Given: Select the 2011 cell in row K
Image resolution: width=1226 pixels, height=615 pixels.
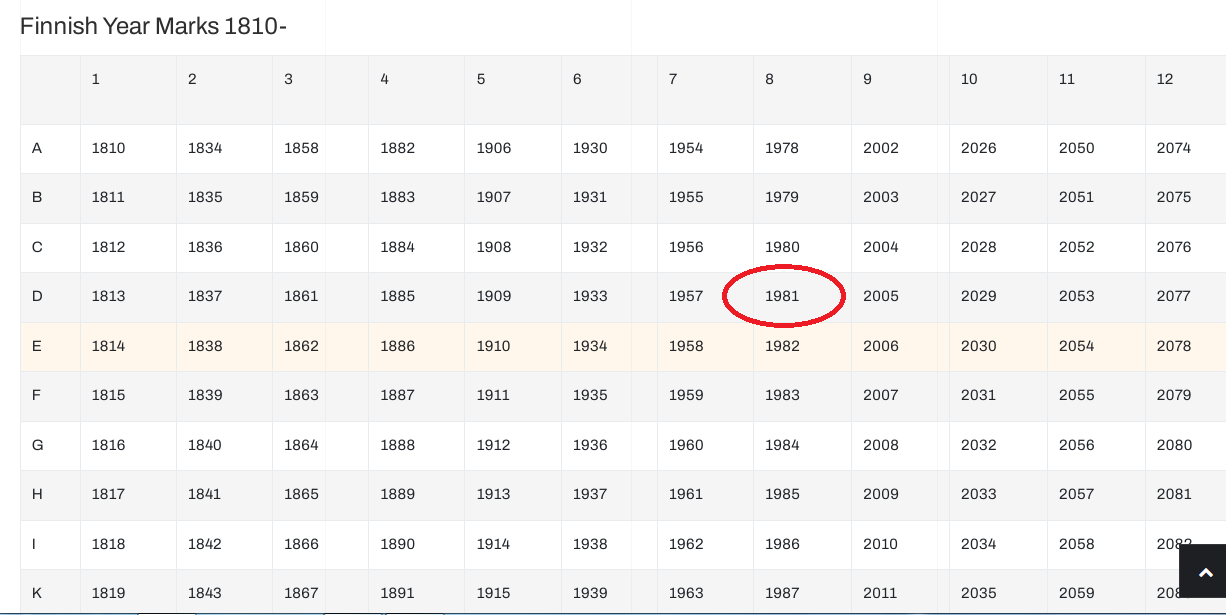Looking at the screenshot, I should tap(881, 593).
